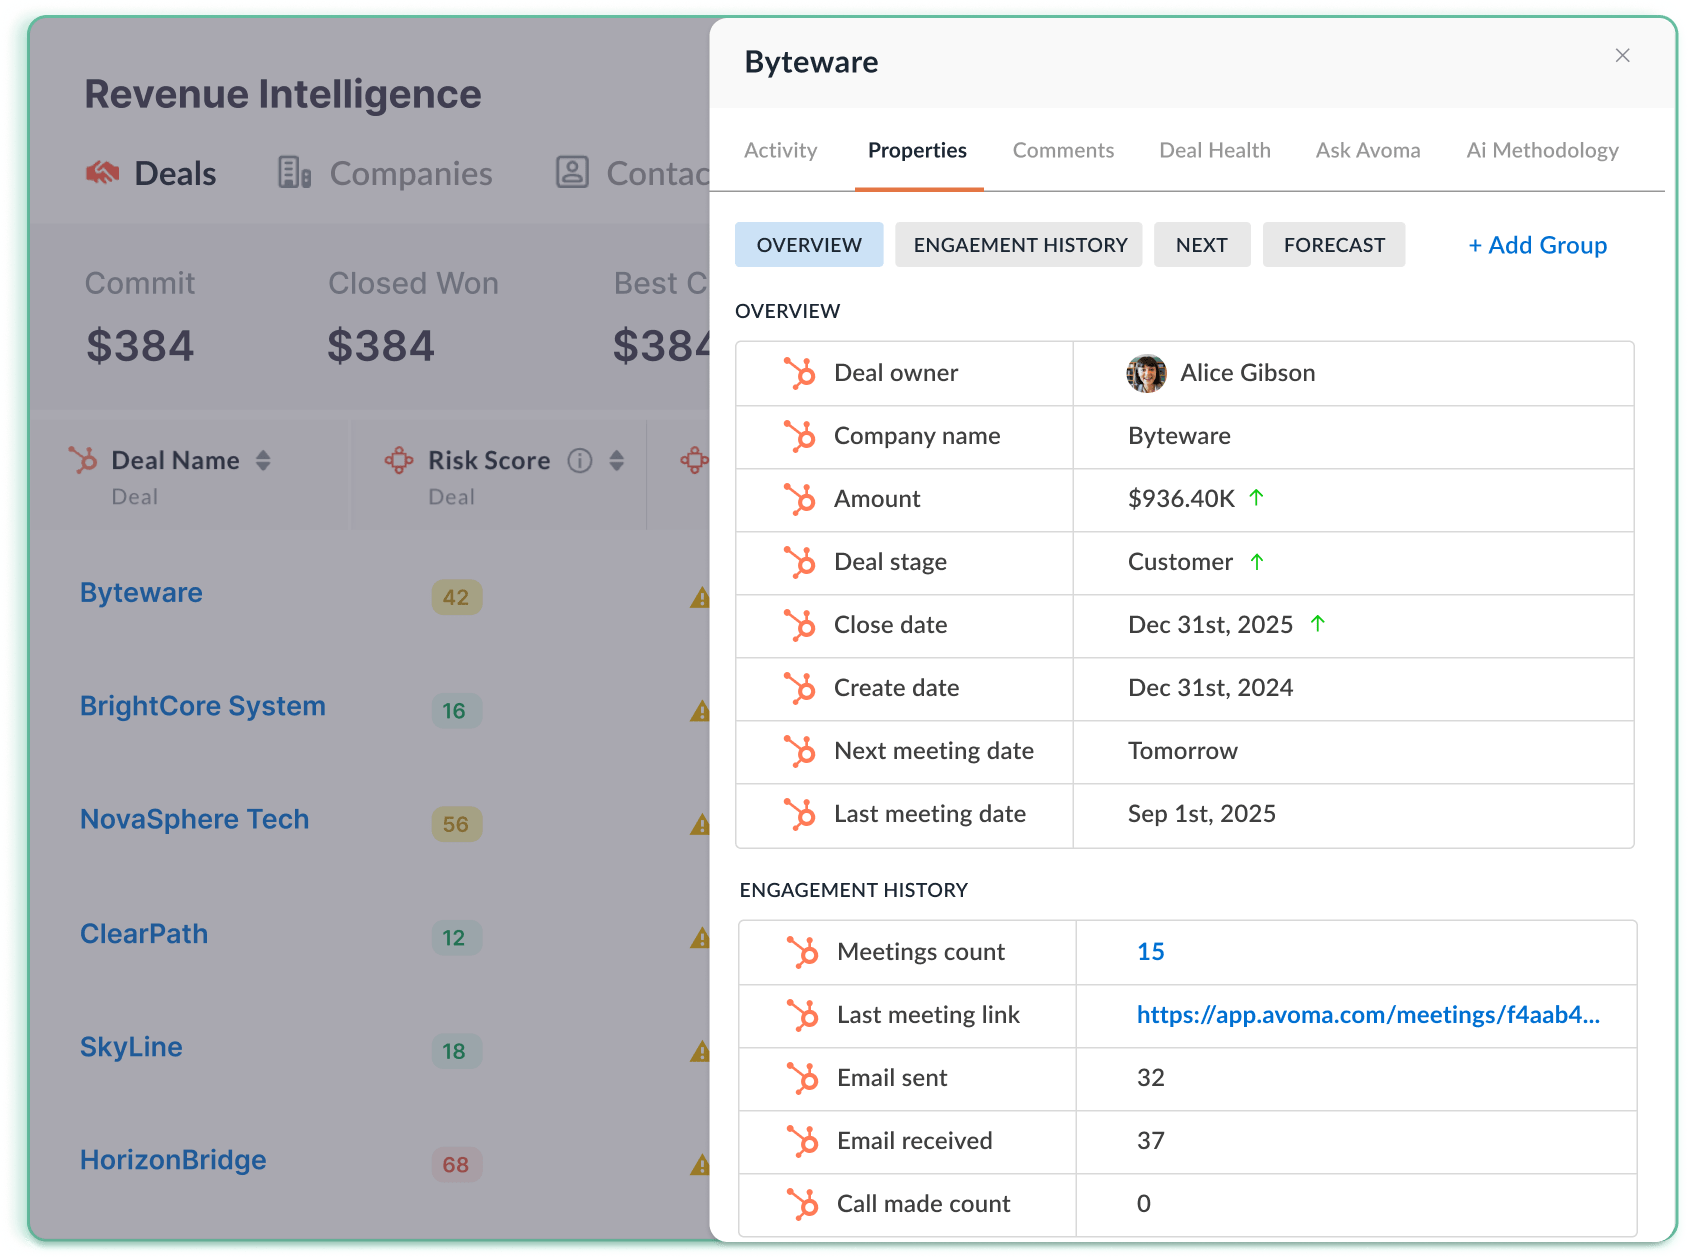Click Byteware risk score badge 42
1688x1257 pixels.
tap(456, 597)
